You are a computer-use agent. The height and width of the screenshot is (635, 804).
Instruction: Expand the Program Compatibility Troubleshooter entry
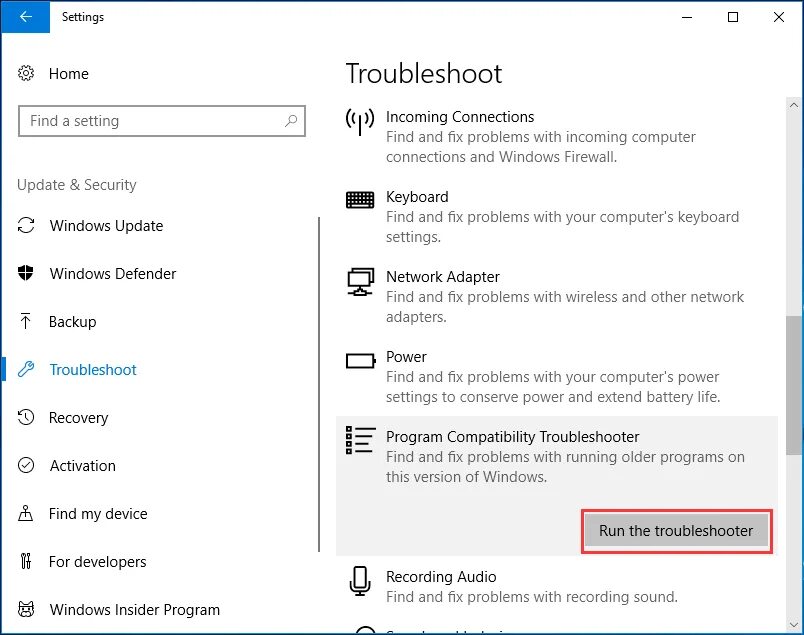pyautogui.click(x=512, y=437)
